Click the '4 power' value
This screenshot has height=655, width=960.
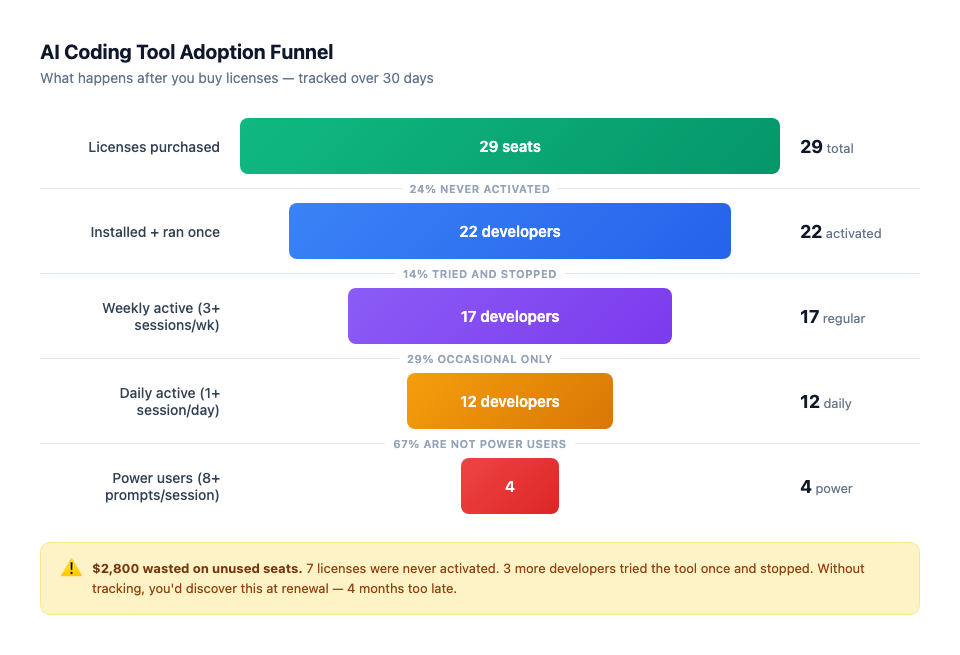point(827,487)
